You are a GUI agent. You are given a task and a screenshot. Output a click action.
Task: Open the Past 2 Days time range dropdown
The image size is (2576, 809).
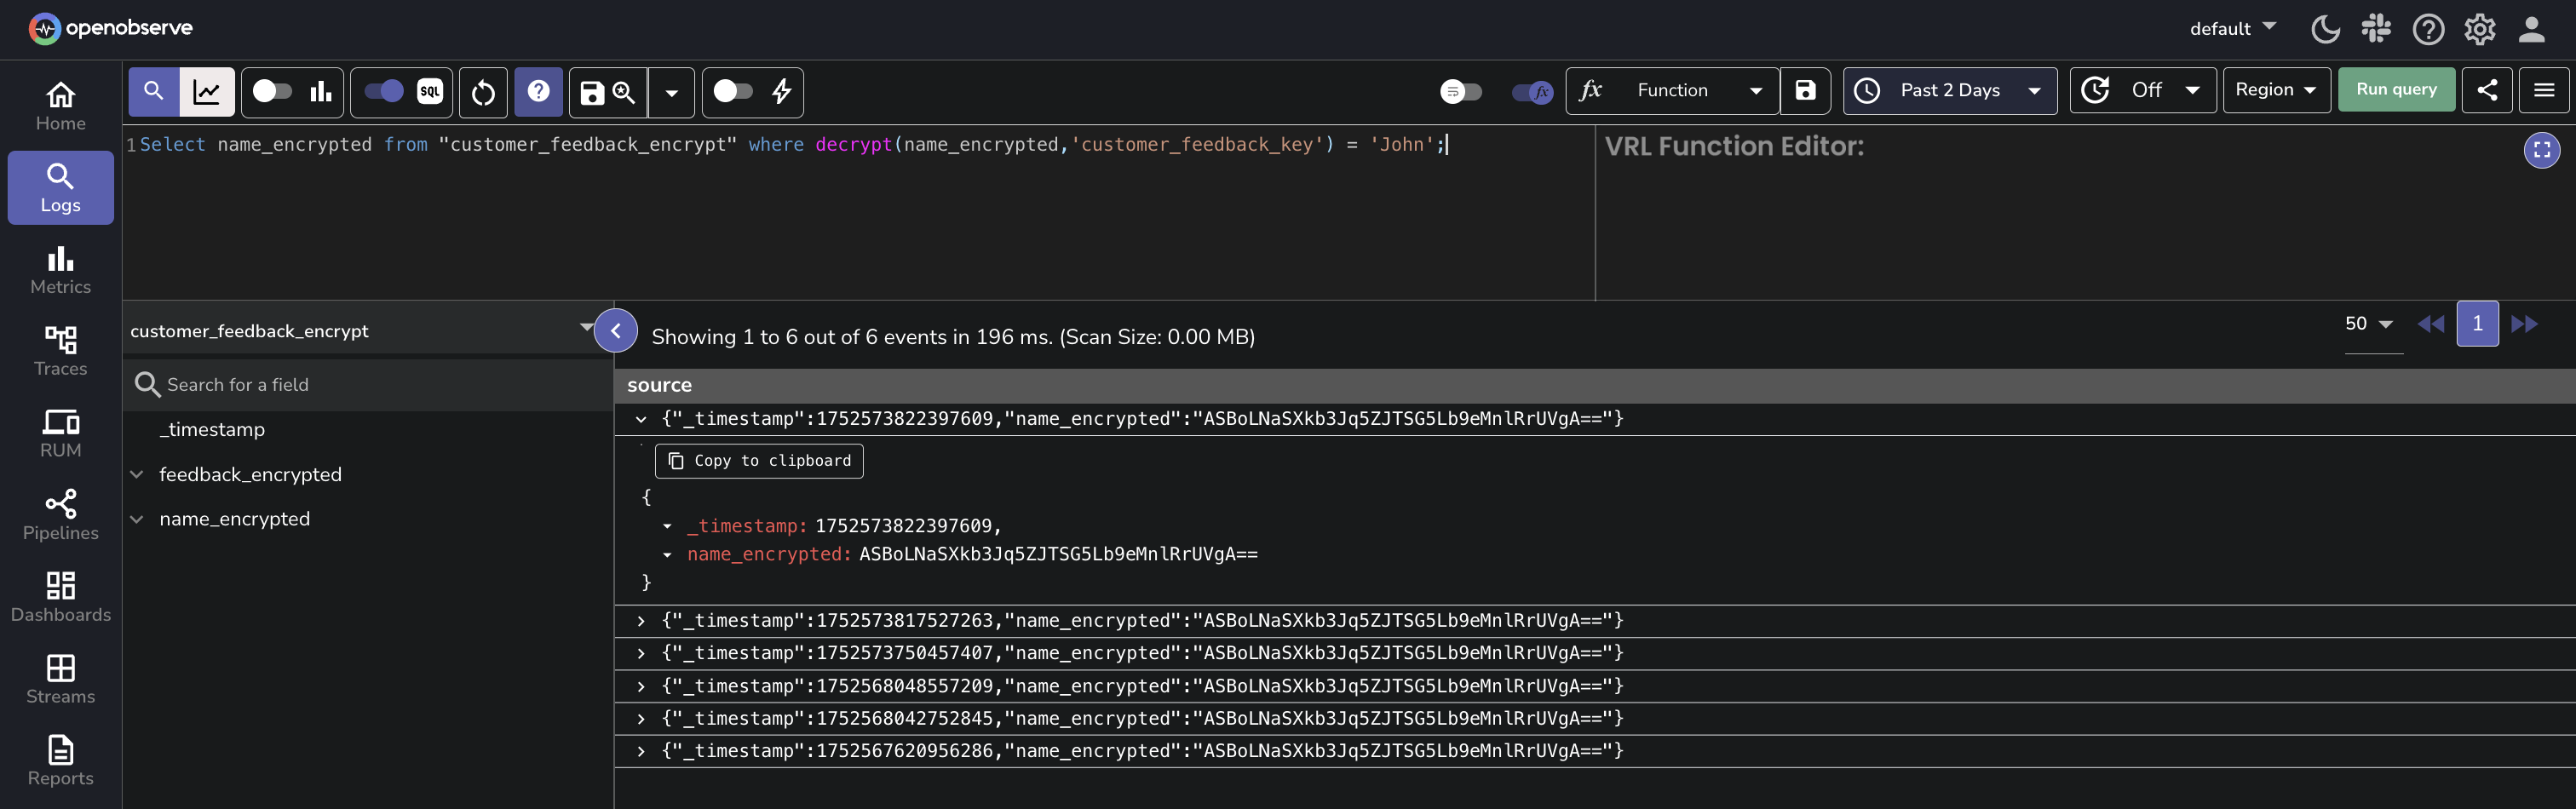pos(1948,90)
